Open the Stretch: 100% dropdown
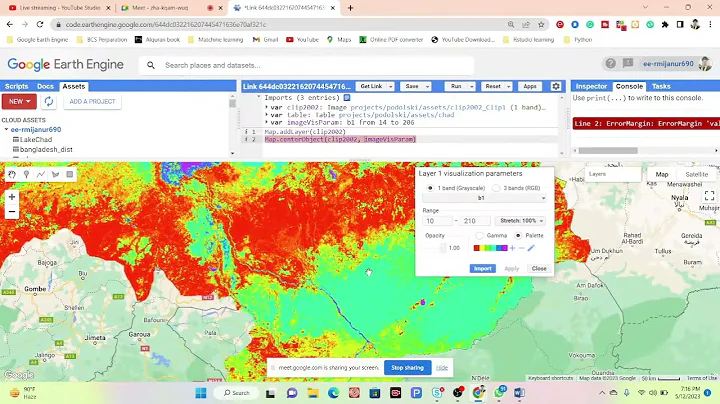 tap(520, 221)
